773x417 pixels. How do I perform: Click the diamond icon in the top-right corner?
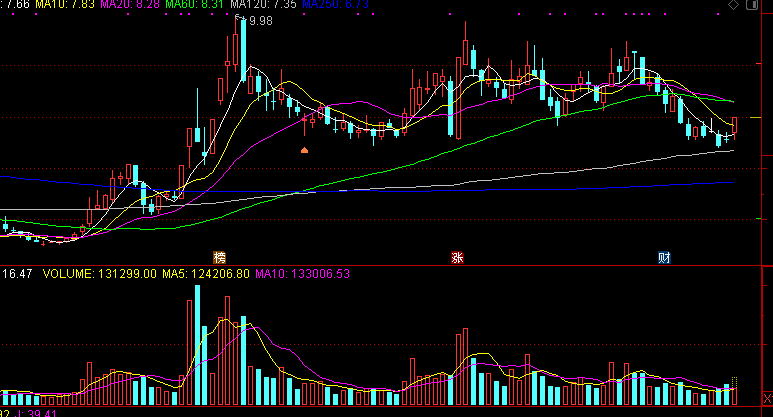click(734, 5)
